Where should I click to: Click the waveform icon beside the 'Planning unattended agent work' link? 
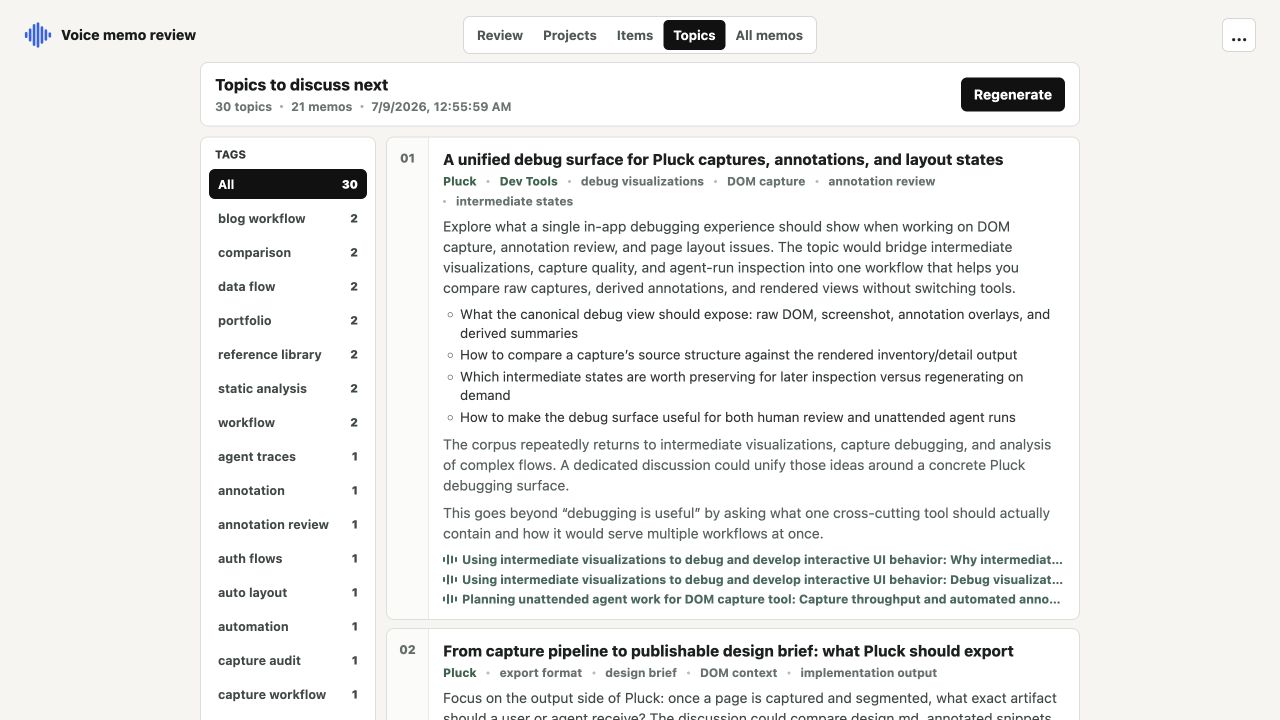450,600
